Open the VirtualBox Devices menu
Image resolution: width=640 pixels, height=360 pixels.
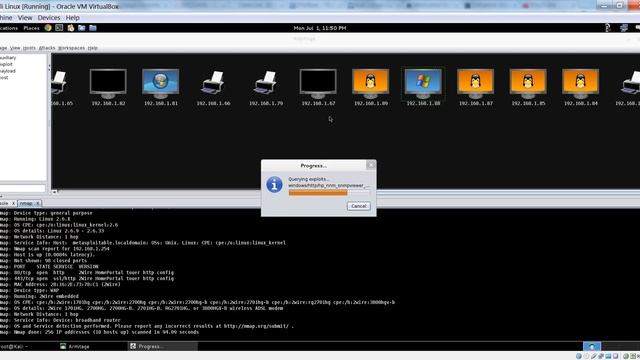pos(49,18)
